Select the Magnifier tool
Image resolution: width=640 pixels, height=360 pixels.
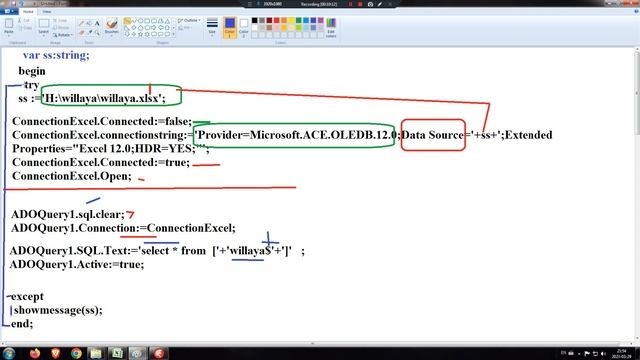[97, 32]
